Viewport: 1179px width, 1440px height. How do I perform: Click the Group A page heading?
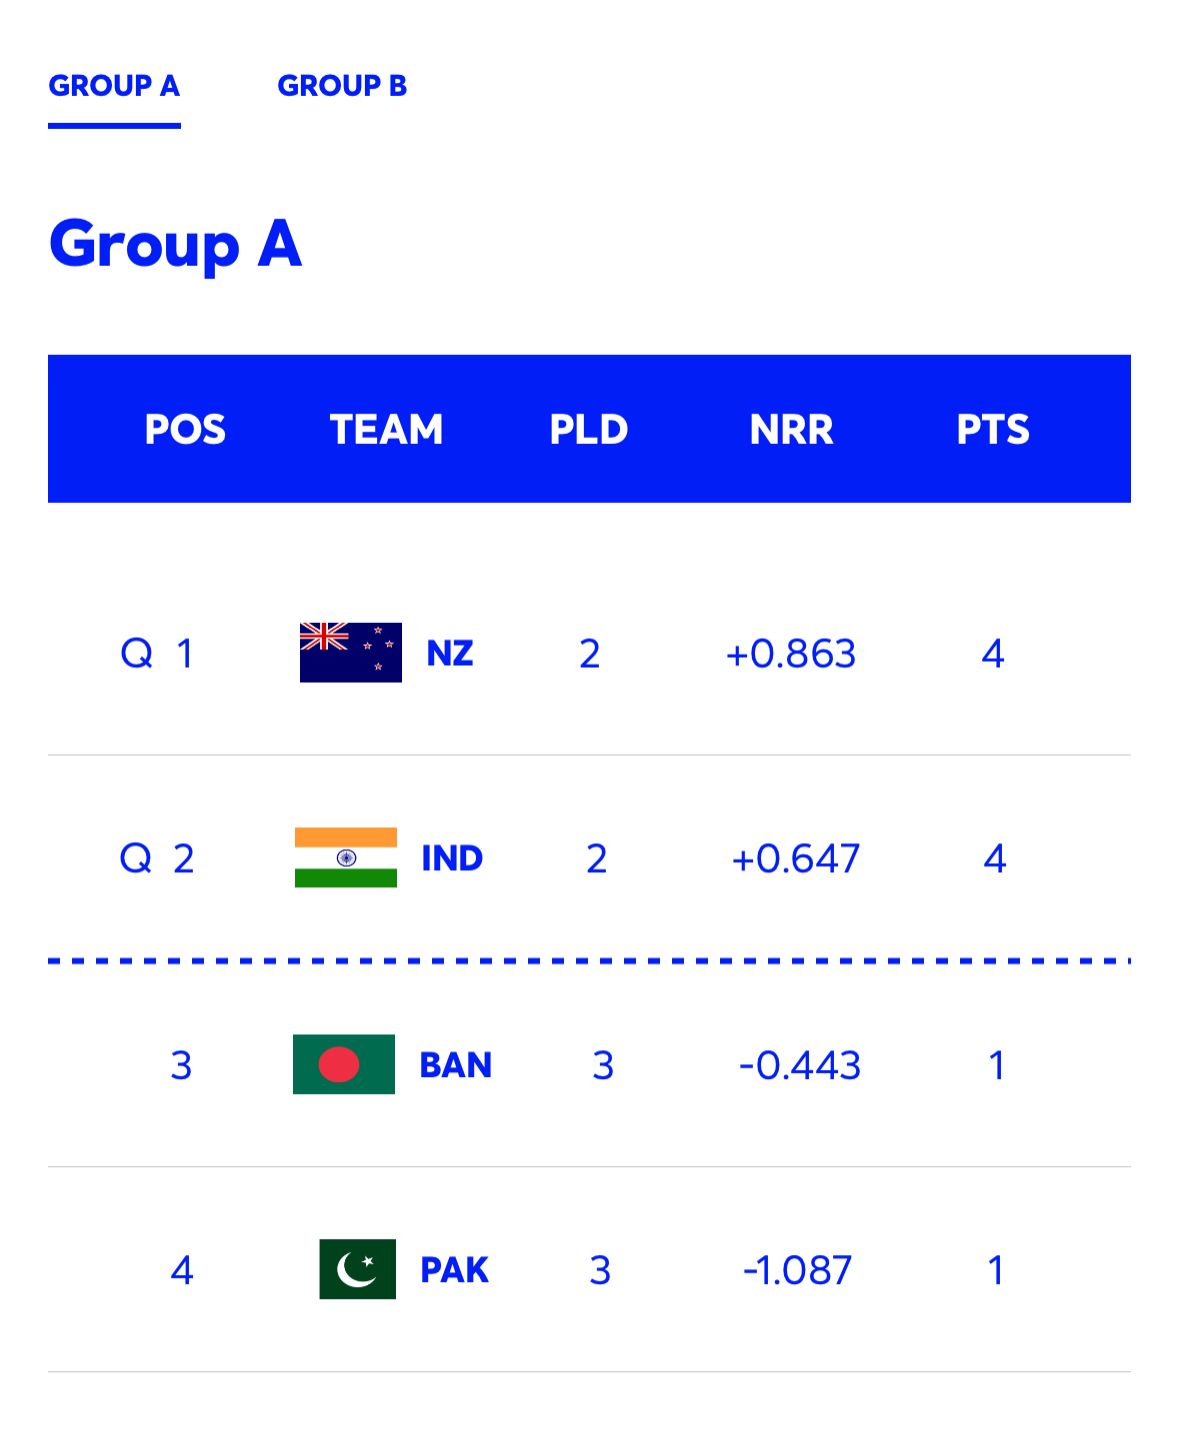click(x=176, y=245)
